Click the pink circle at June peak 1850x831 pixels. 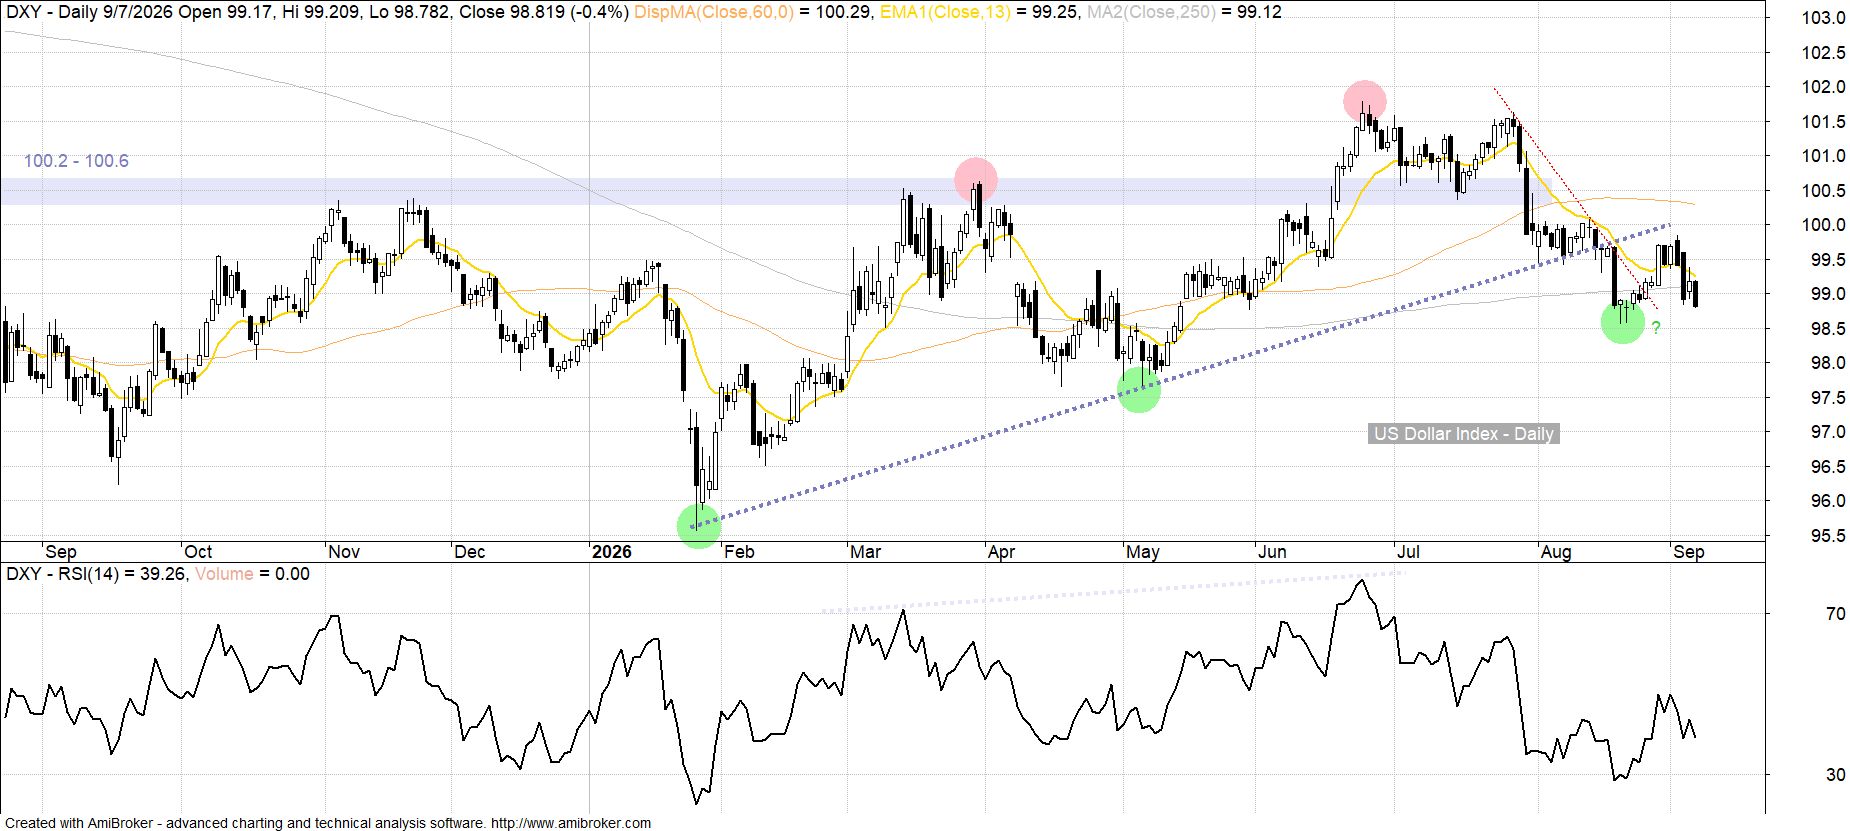click(1365, 102)
